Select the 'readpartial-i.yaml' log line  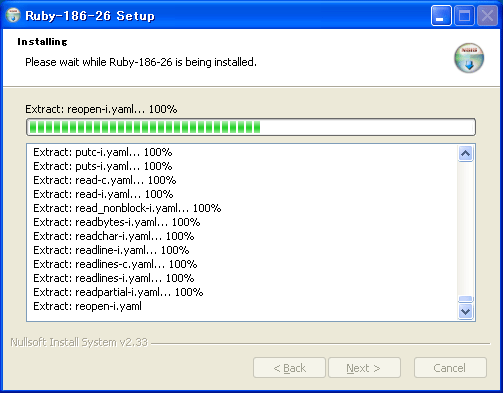[118, 292]
